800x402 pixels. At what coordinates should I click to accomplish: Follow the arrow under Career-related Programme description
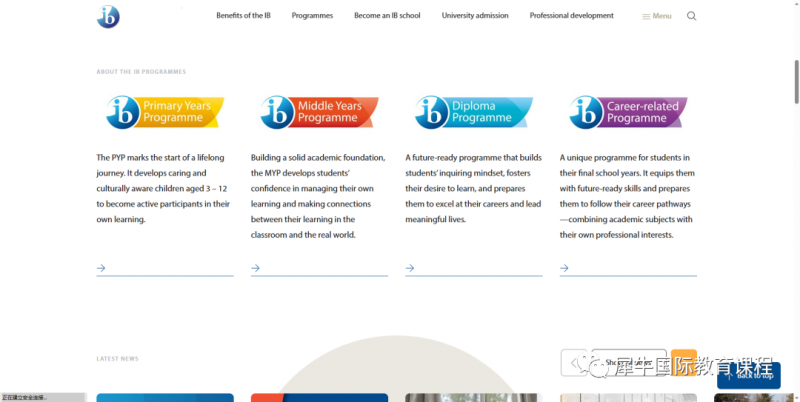(x=564, y=268)
